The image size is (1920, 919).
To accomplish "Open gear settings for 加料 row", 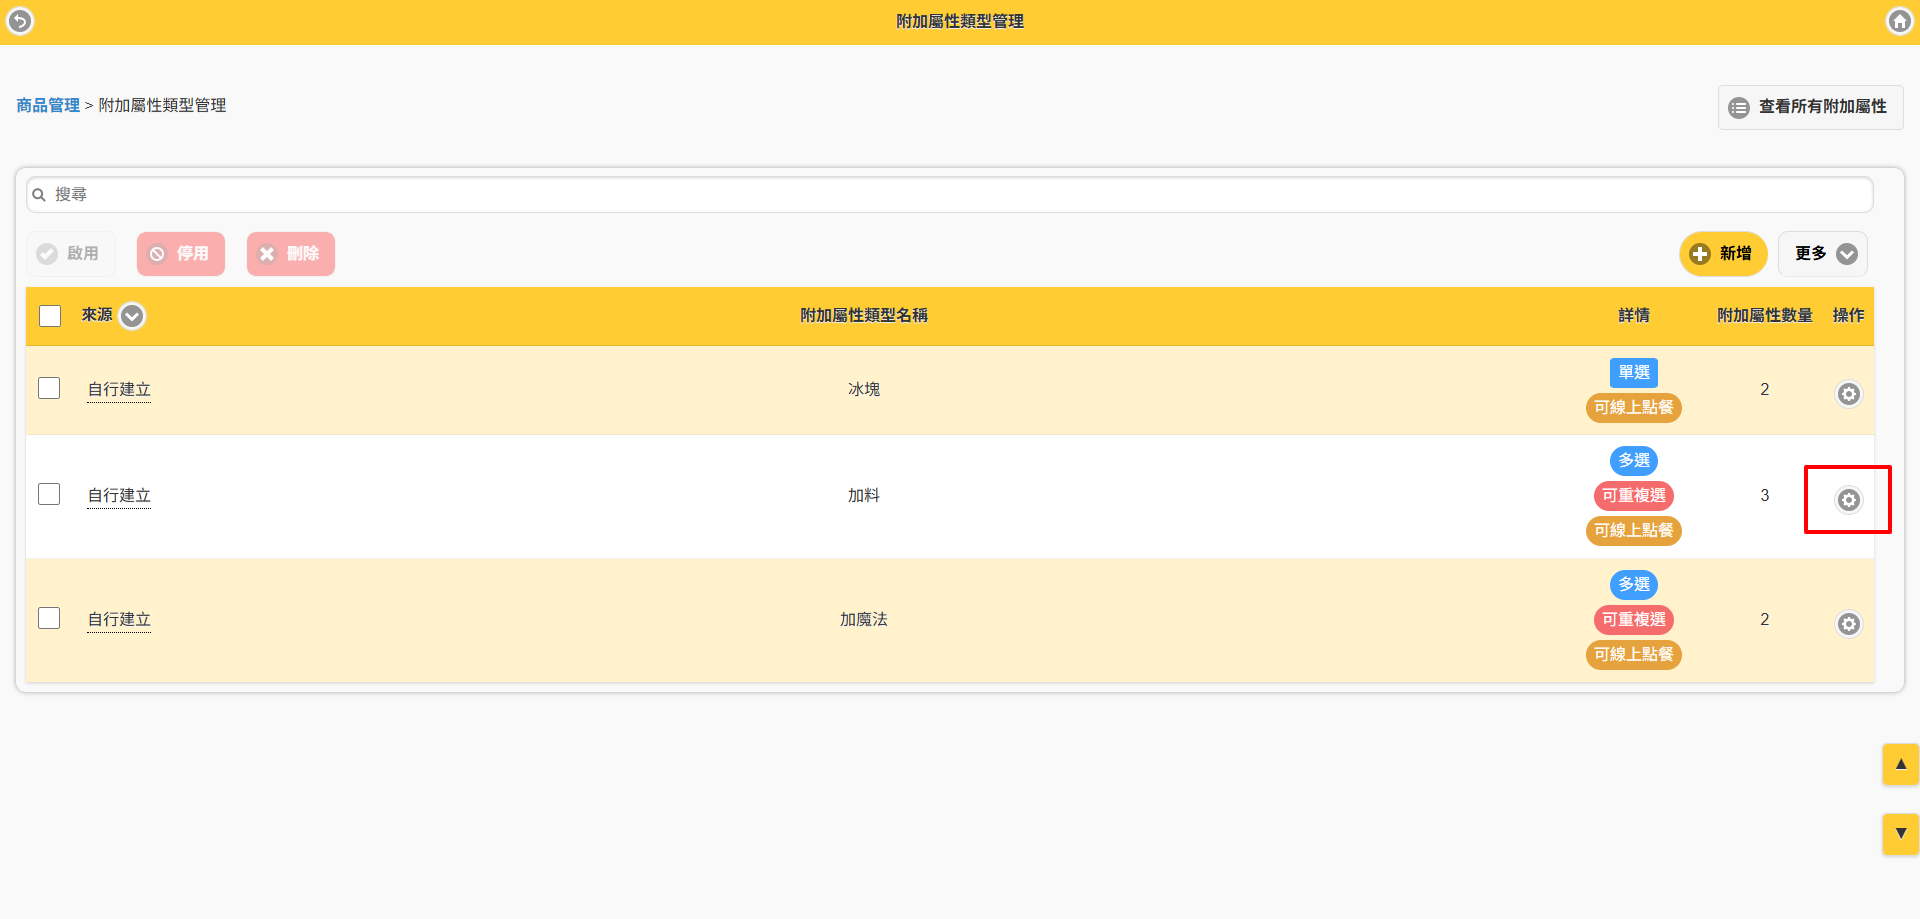I will click(1848, 500).
